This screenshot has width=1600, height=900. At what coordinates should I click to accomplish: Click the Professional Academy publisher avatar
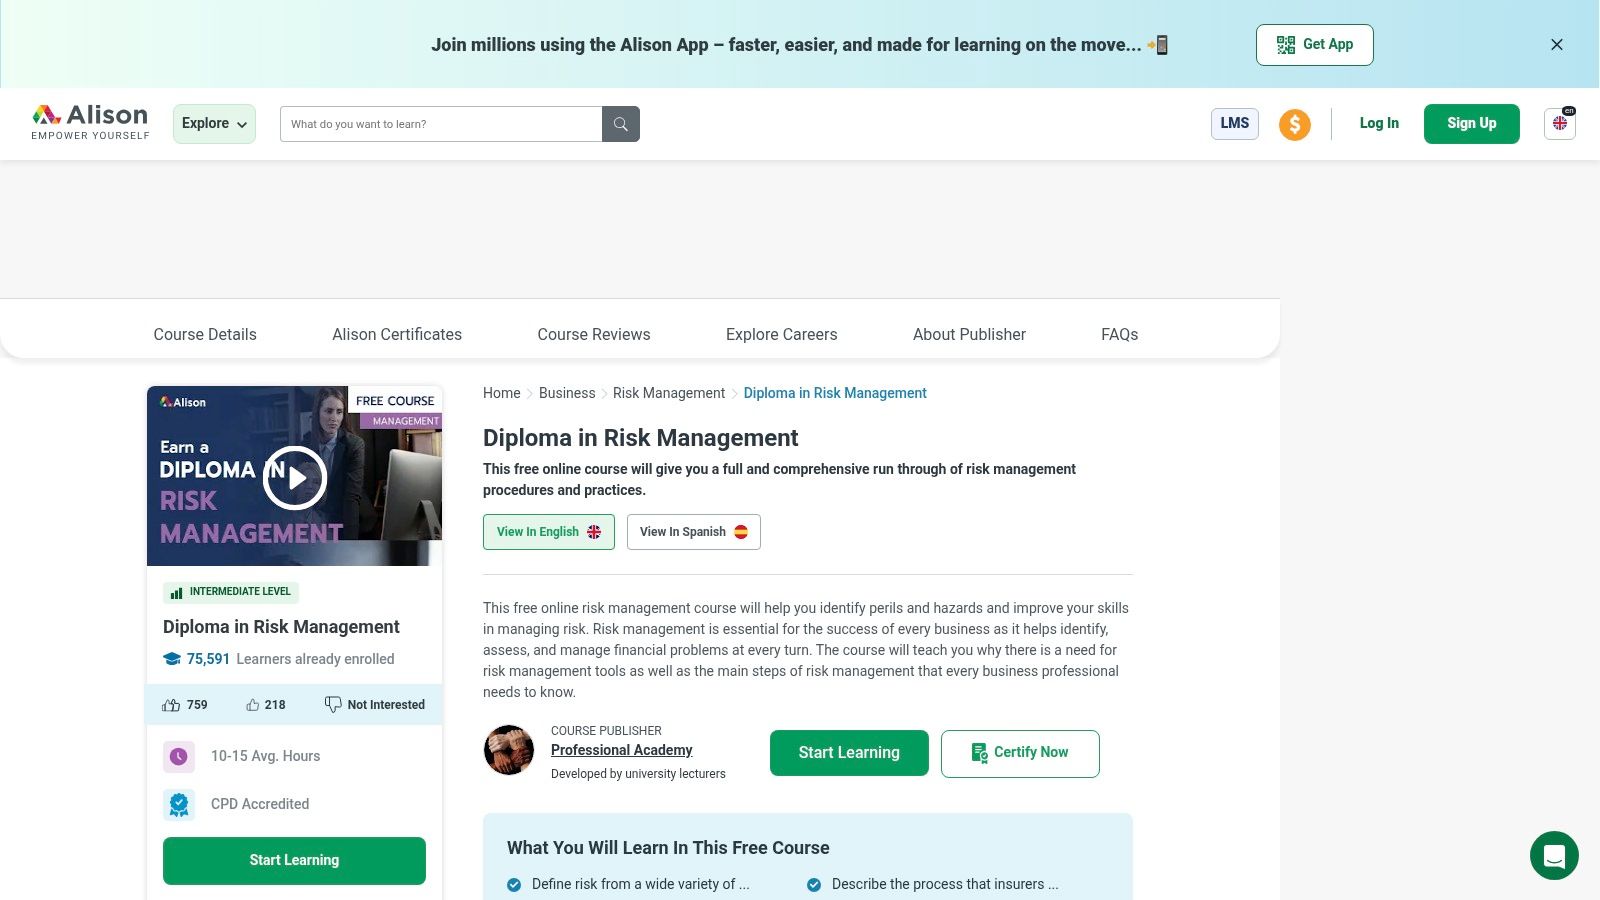(509, 750)
